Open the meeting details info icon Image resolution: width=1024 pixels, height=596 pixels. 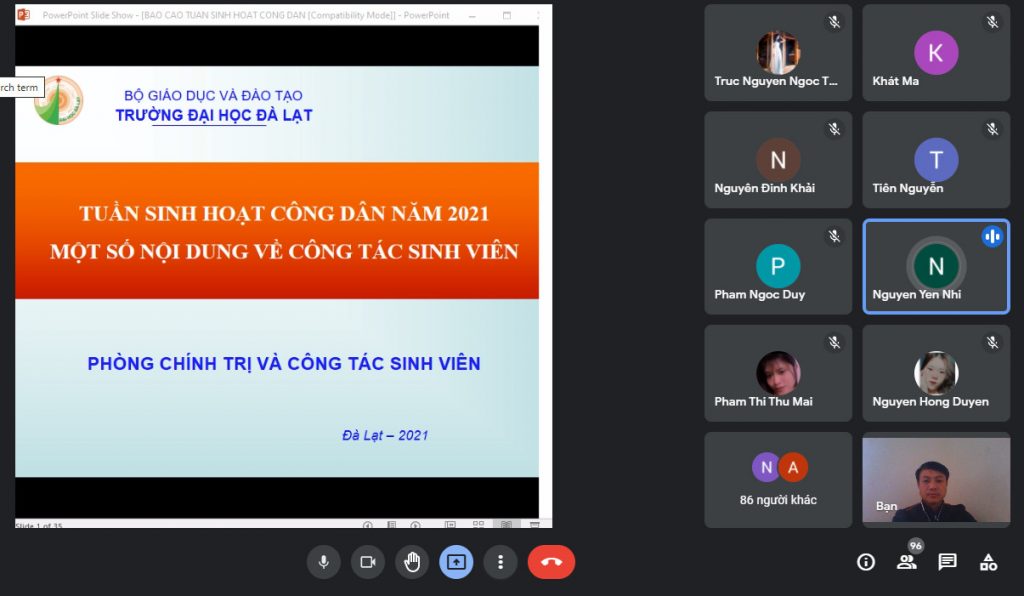pyautogui.click(x=866, y=562)
